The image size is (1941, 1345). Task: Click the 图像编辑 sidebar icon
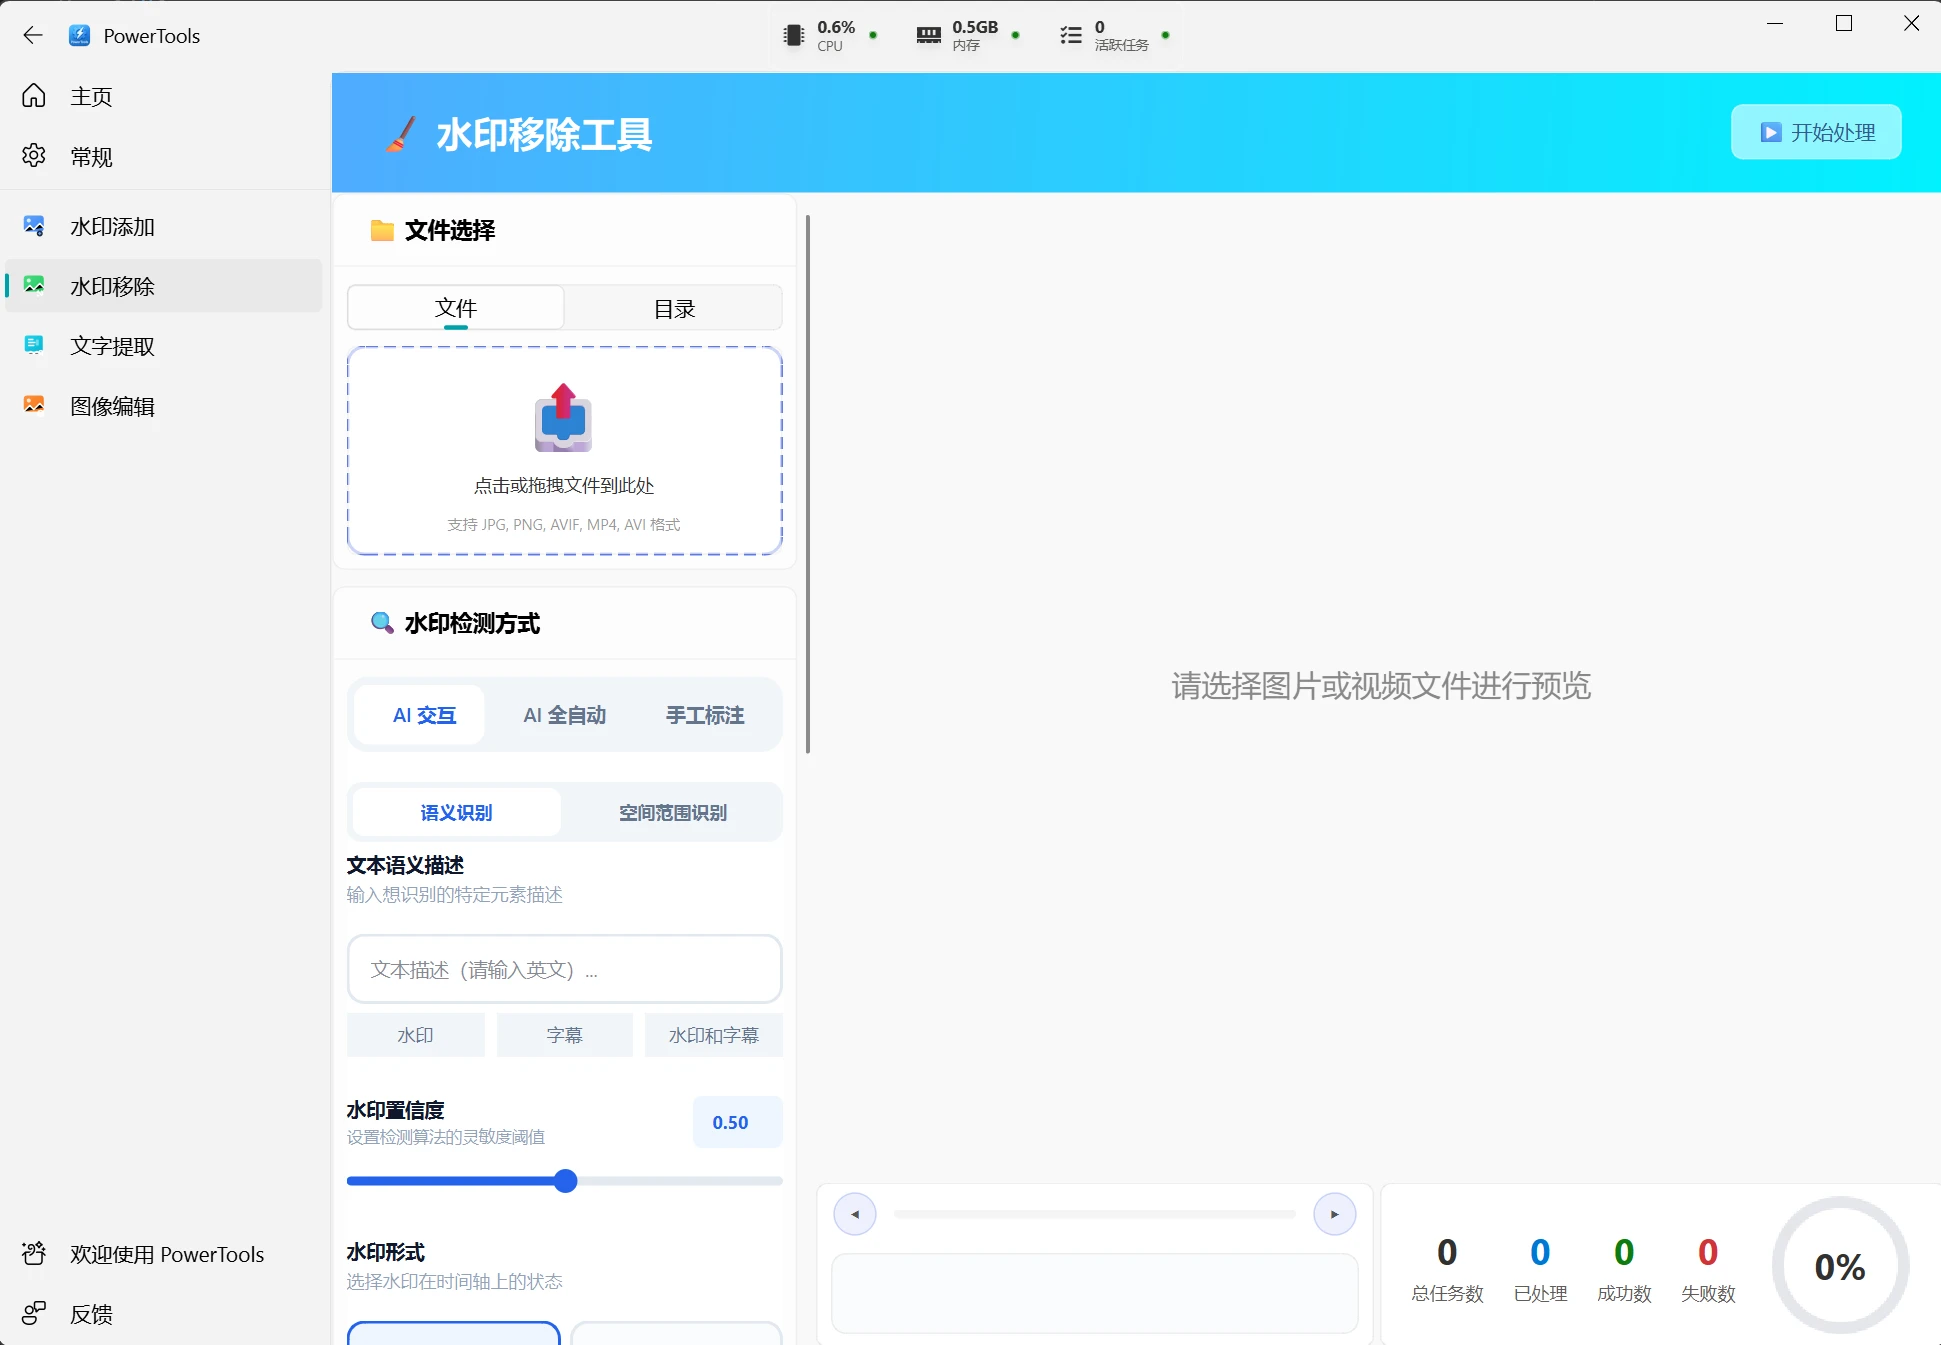(x=34, y=405)
